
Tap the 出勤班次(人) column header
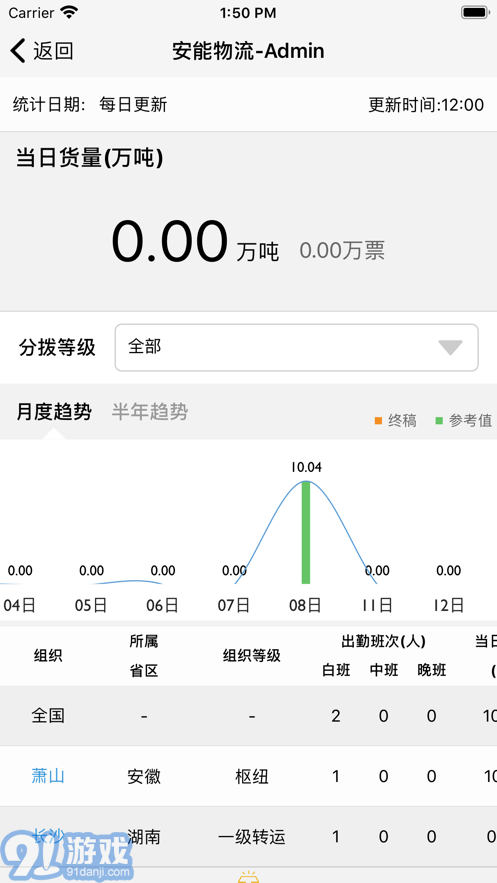[x=383, y=641]
